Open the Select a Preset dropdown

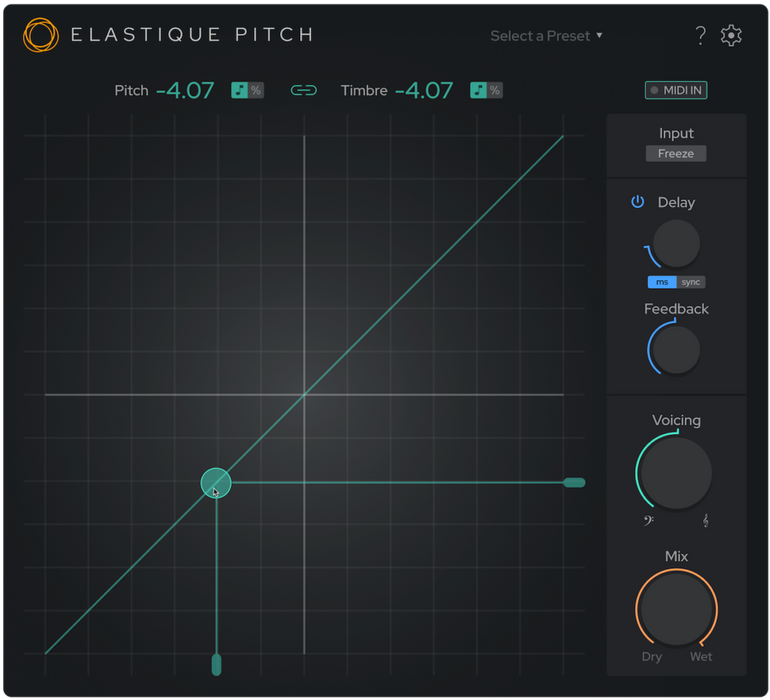tap(547, 36)
